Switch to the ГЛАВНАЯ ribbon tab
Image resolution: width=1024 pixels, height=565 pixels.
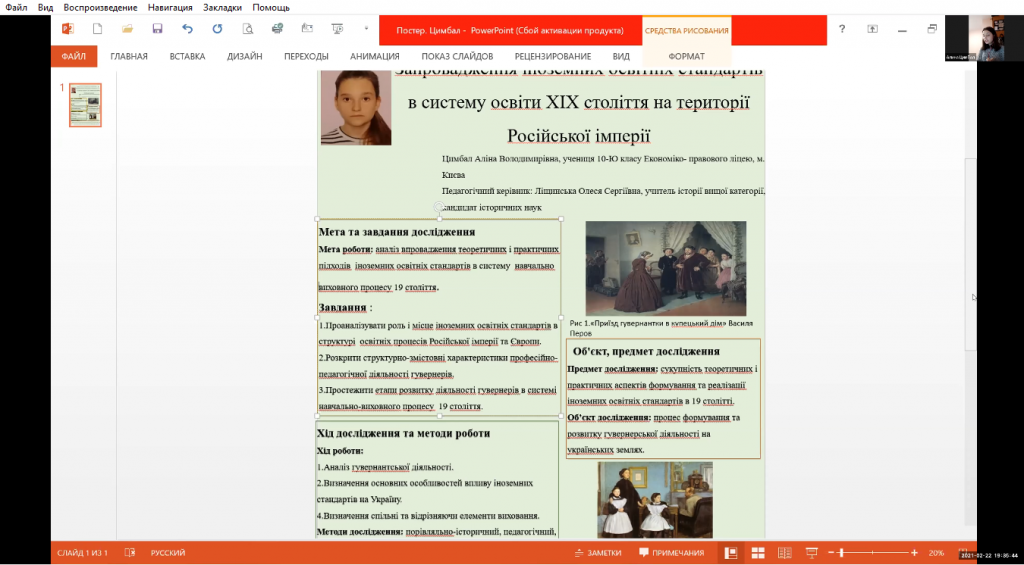tap(129, 56)
